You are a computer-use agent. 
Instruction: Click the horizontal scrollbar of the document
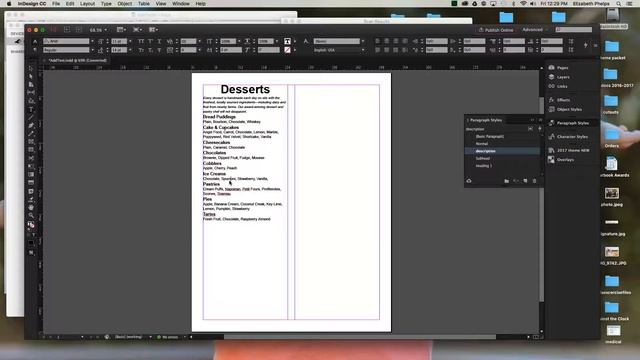(x=359, y=337)
